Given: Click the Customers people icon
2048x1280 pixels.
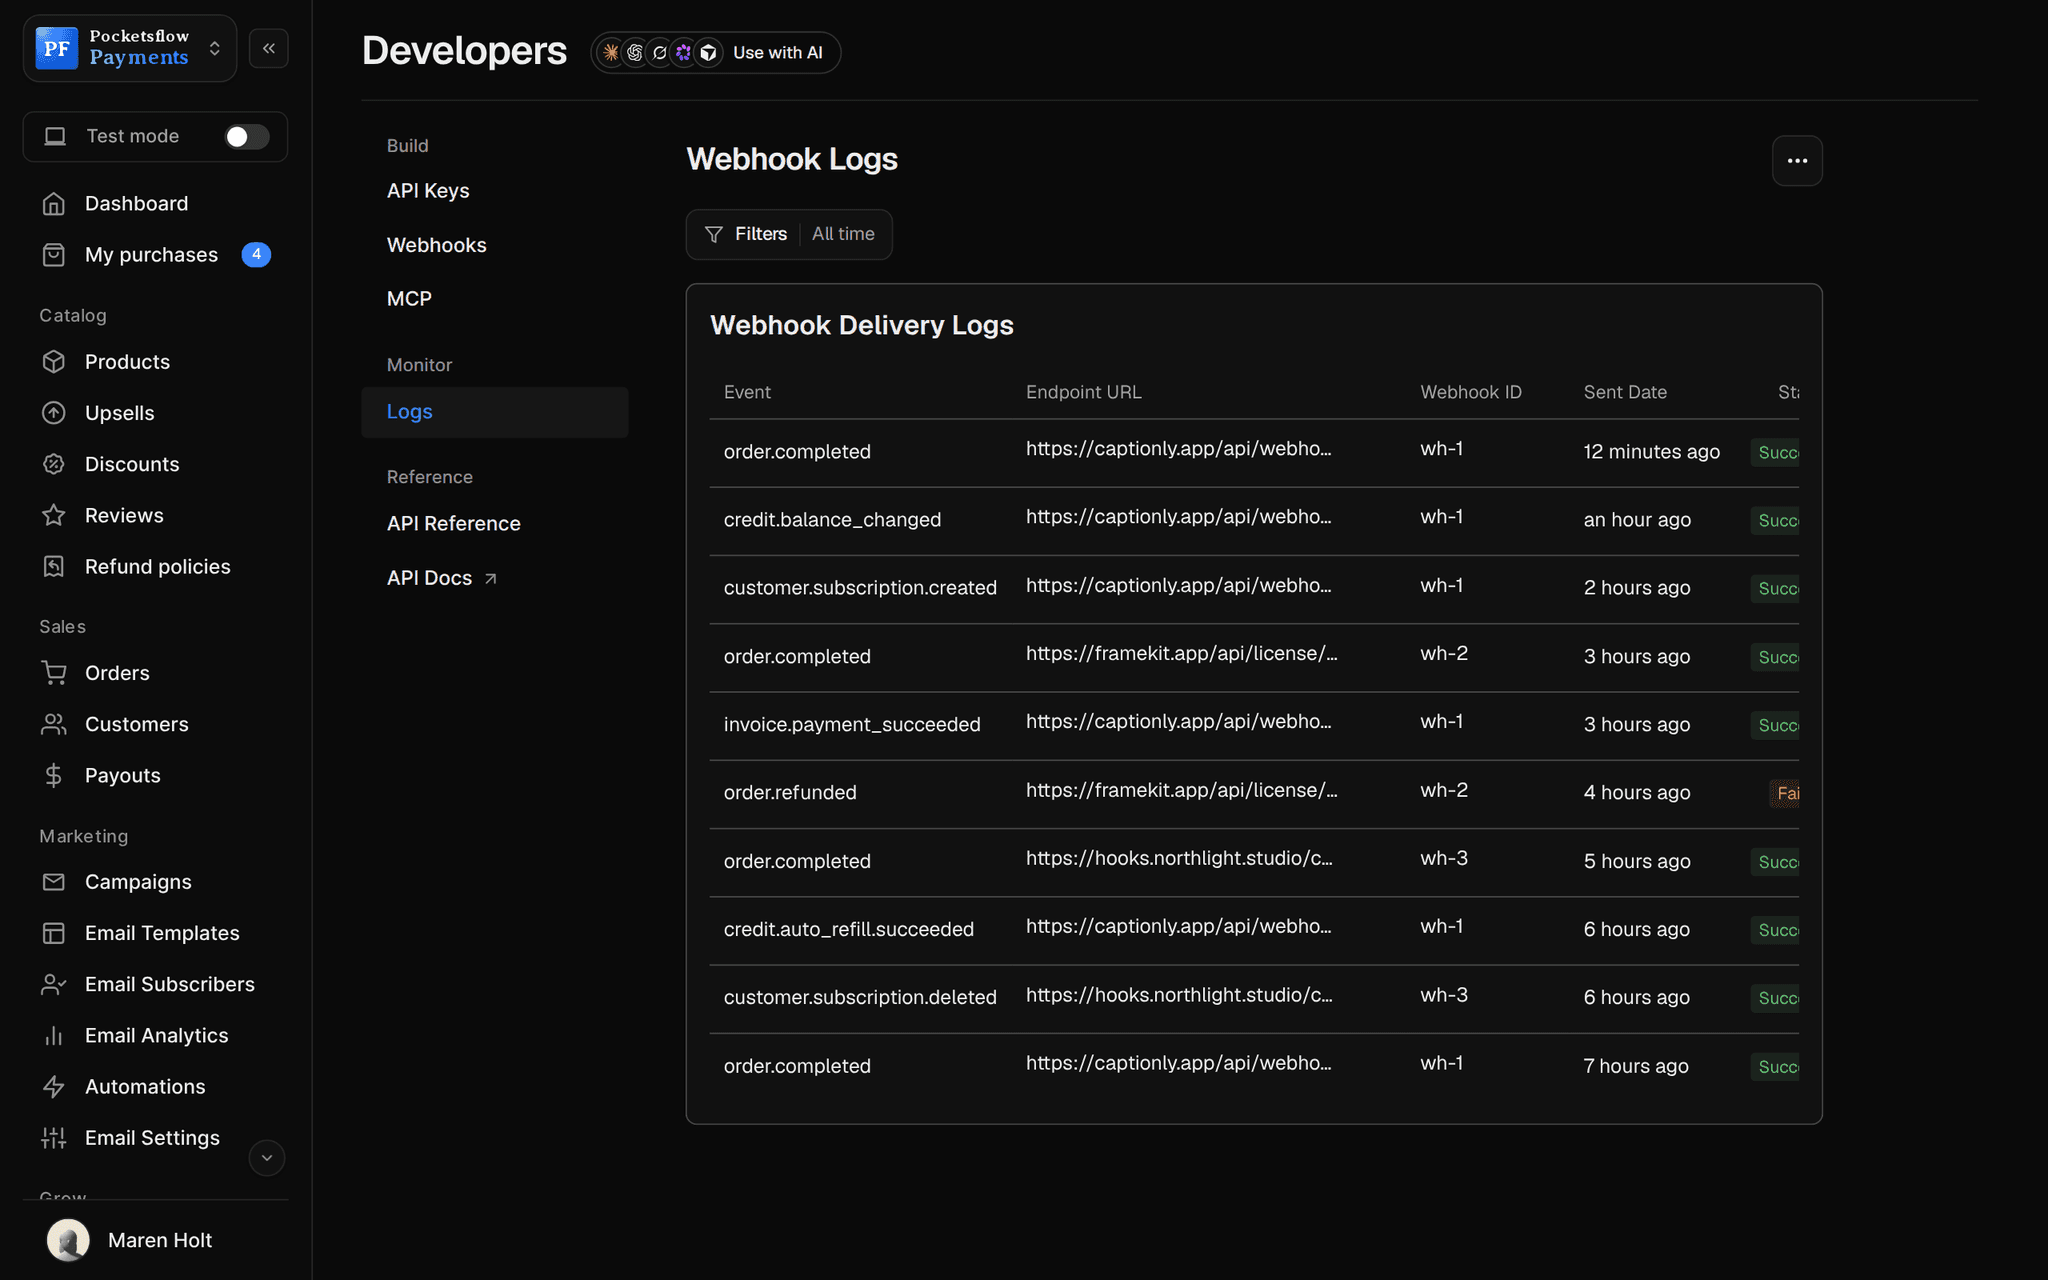Looking at the screenshot, I should 54,724.
